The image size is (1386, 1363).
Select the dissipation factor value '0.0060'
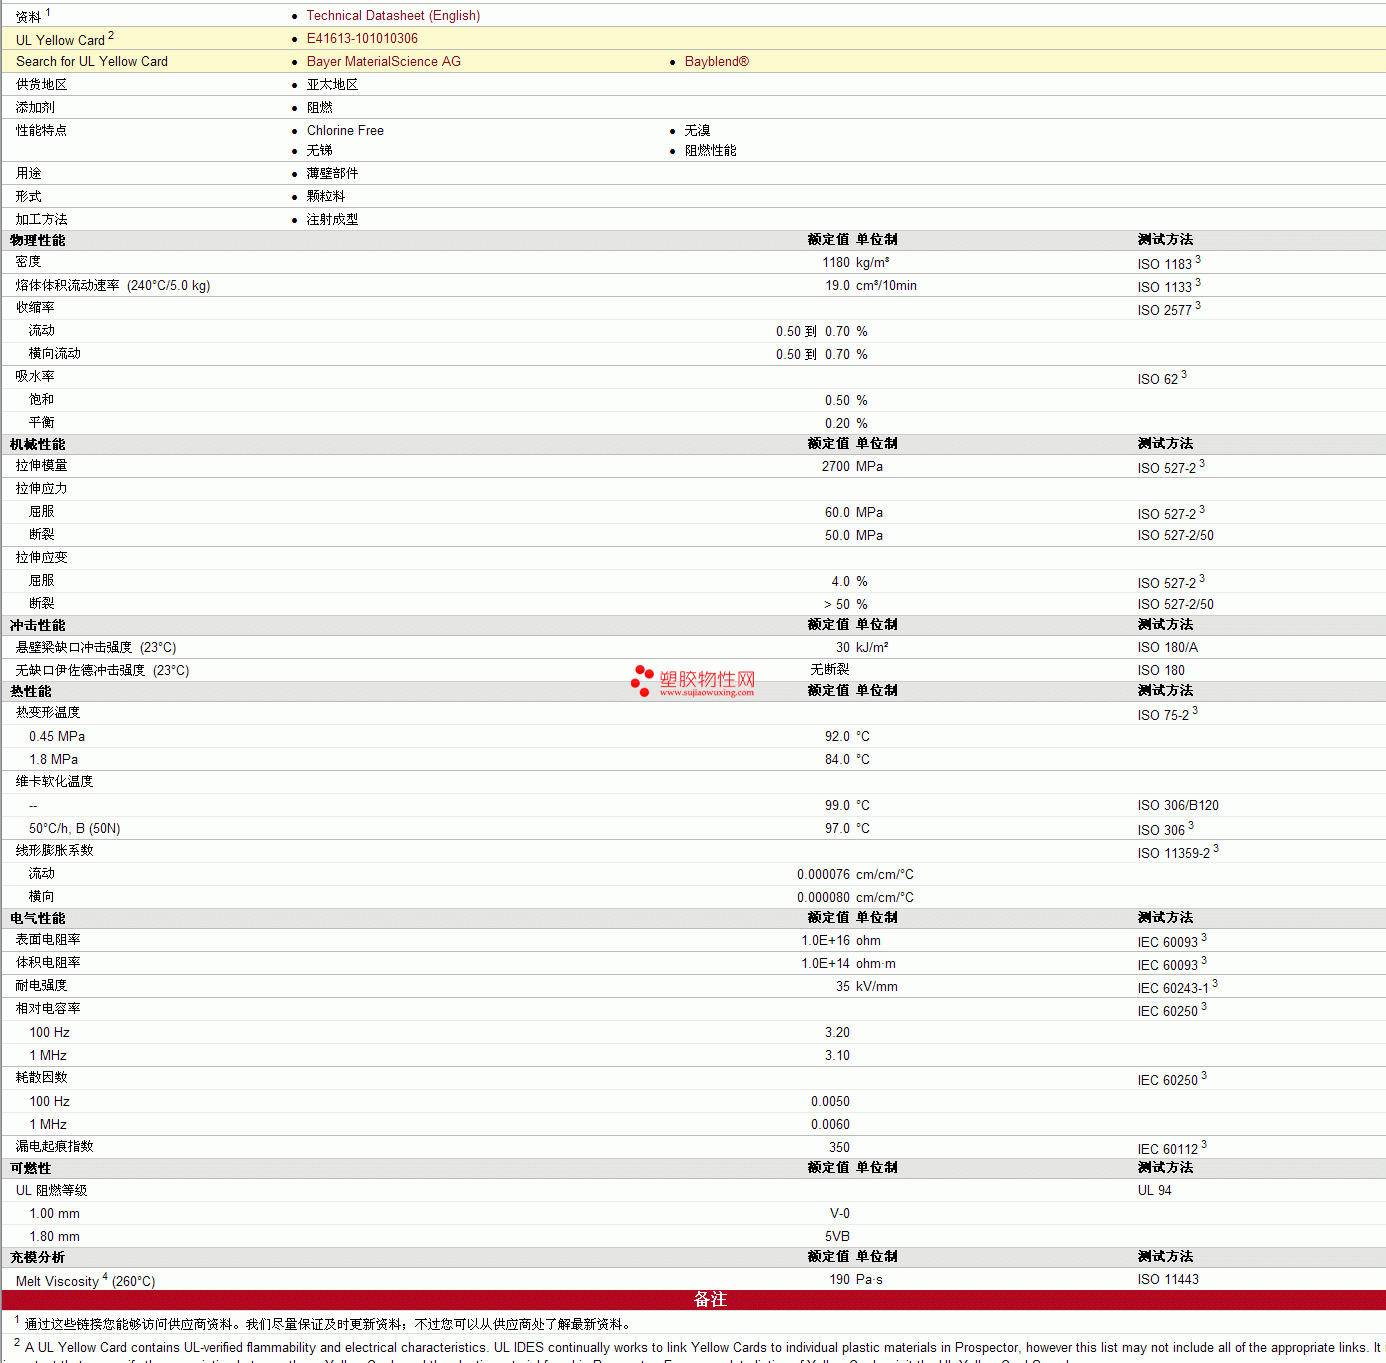(x=831, y=1125)
